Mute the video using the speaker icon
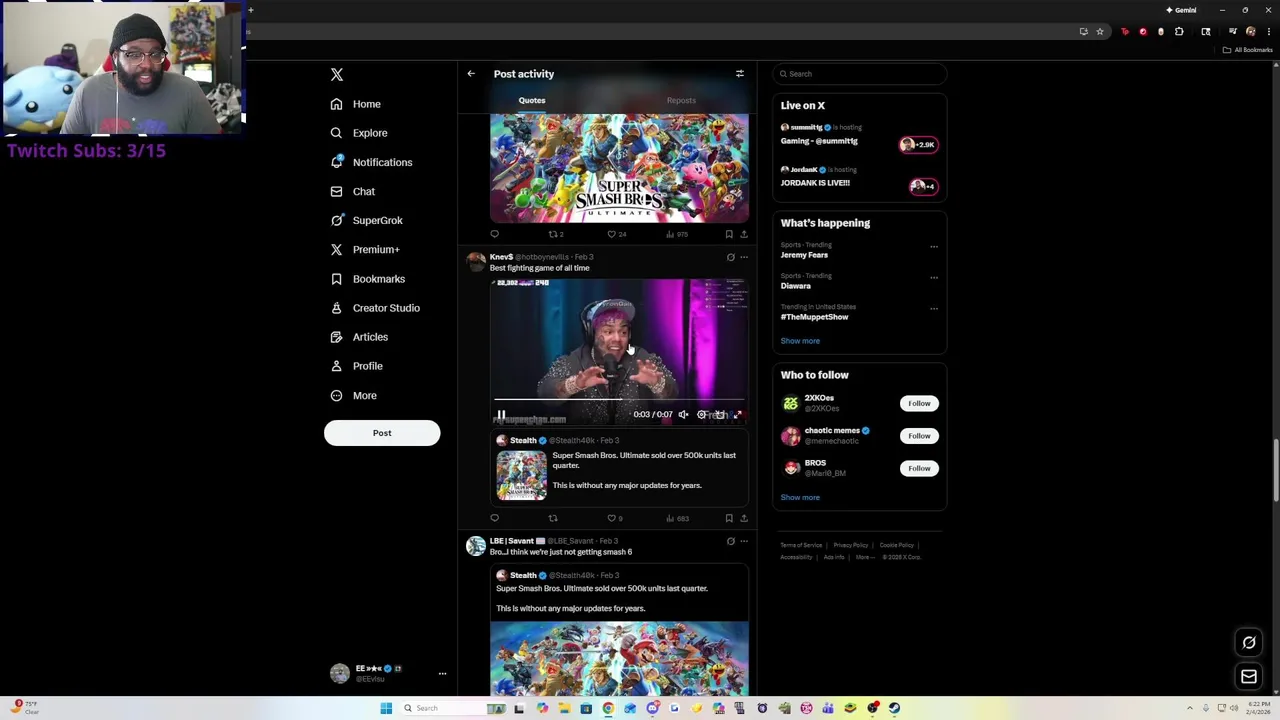The image size is (1280, 720). tap(683, 414)
